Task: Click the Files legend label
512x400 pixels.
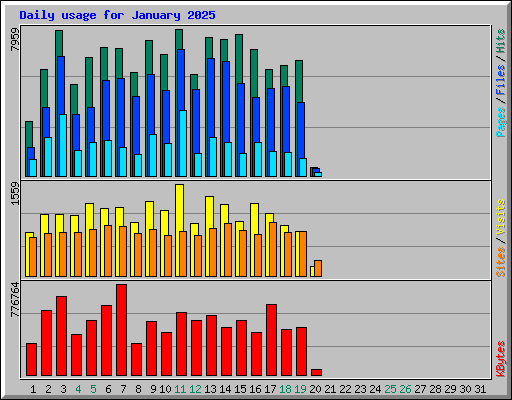Action: (x=500, y=79)
